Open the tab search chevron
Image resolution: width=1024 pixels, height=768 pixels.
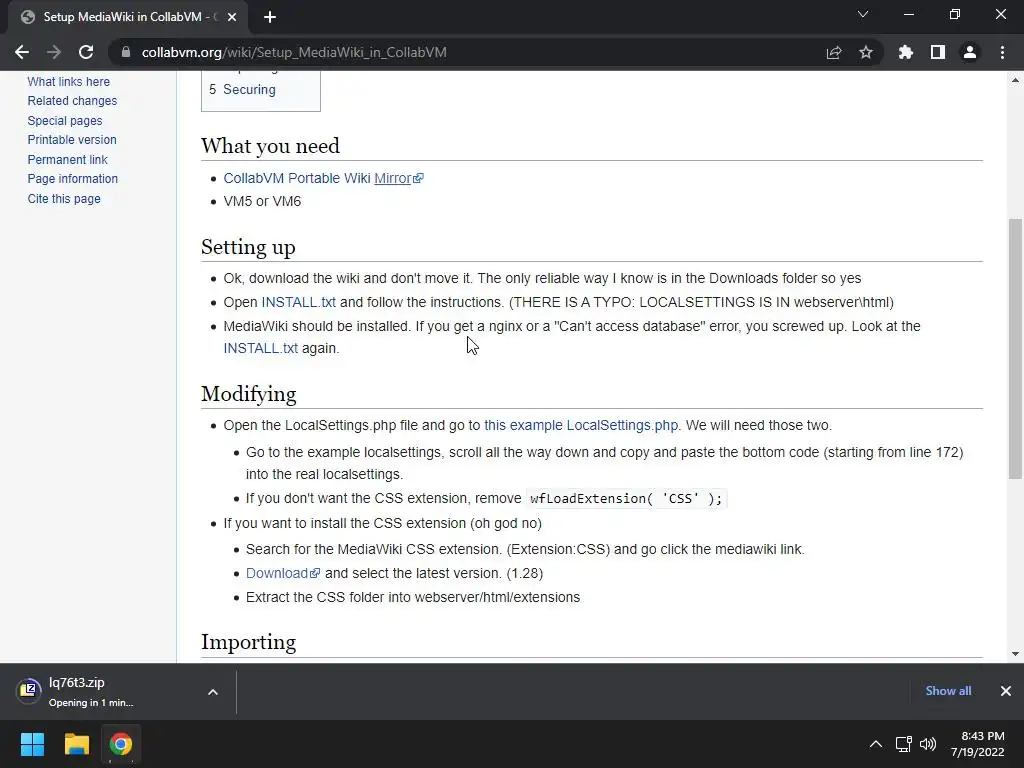coord(863,14)
